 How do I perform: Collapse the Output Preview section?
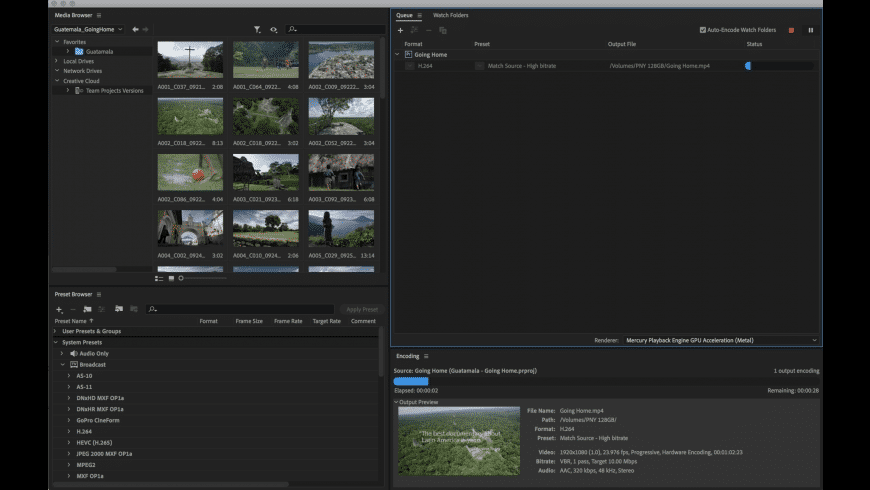(x=396, y=402)
